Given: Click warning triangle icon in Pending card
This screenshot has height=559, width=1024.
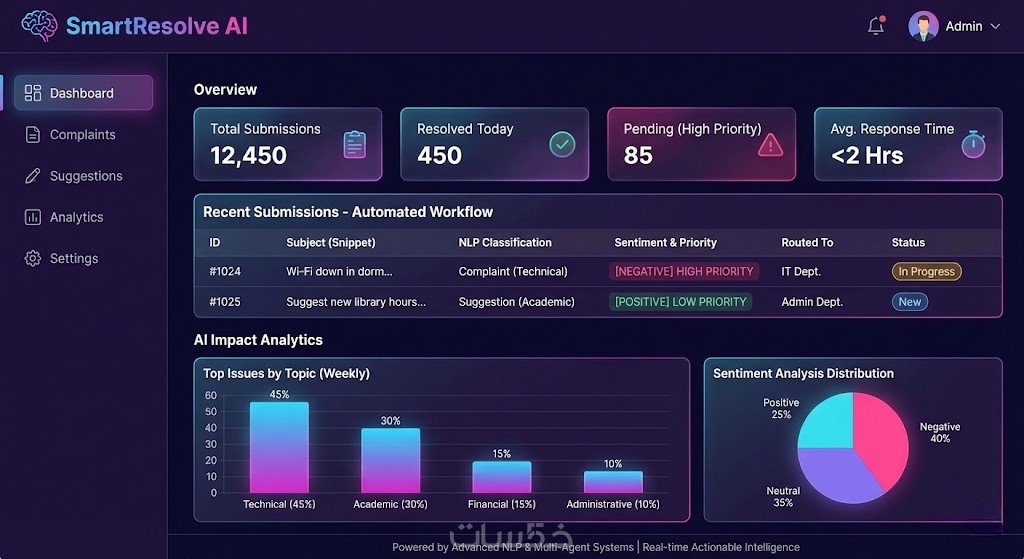Looking at the screenshot, I should pos(770,145).
